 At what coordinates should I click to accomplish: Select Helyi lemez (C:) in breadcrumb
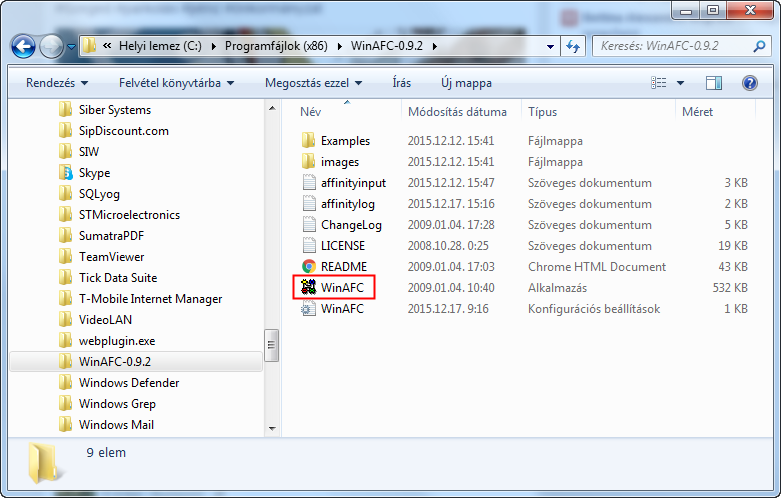coord(160,46)
